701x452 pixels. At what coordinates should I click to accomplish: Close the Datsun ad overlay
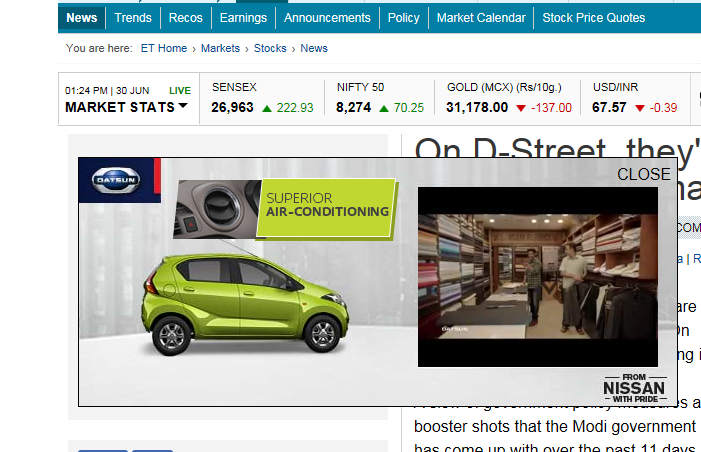644,174
